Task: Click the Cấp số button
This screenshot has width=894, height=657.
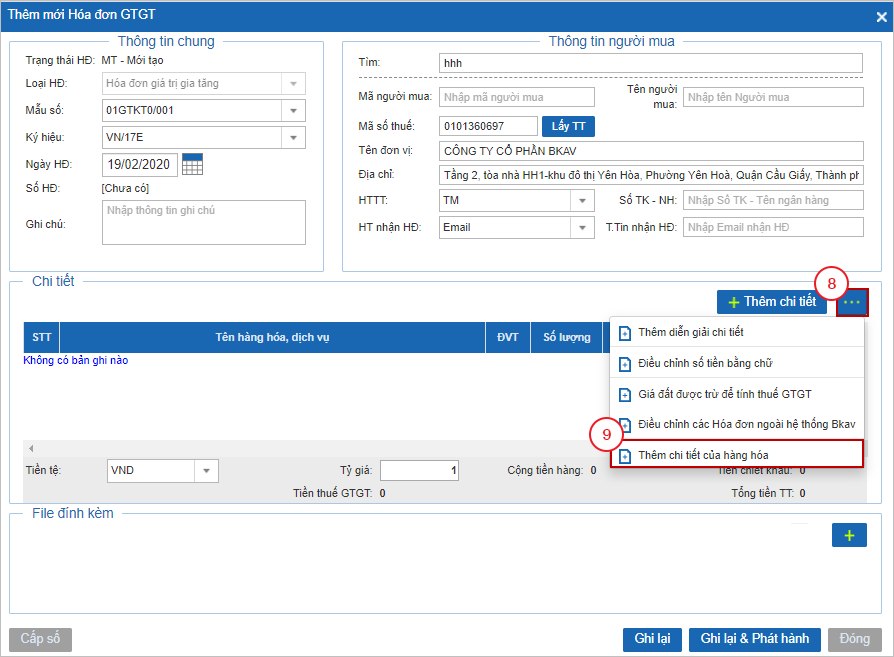Action: (x=40, y=639)
